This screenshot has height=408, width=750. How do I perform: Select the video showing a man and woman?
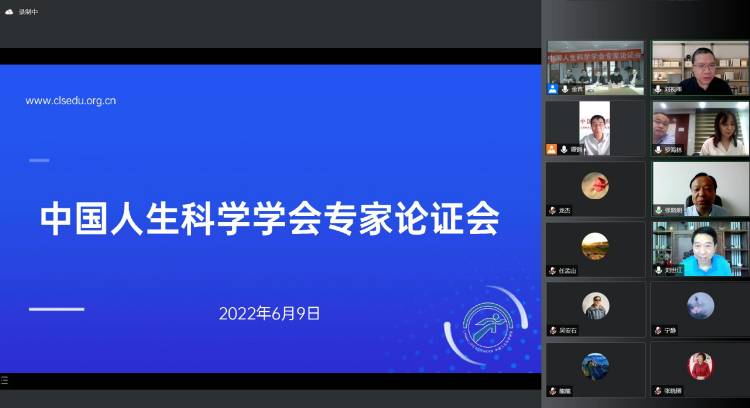click(x=700, y=128)
